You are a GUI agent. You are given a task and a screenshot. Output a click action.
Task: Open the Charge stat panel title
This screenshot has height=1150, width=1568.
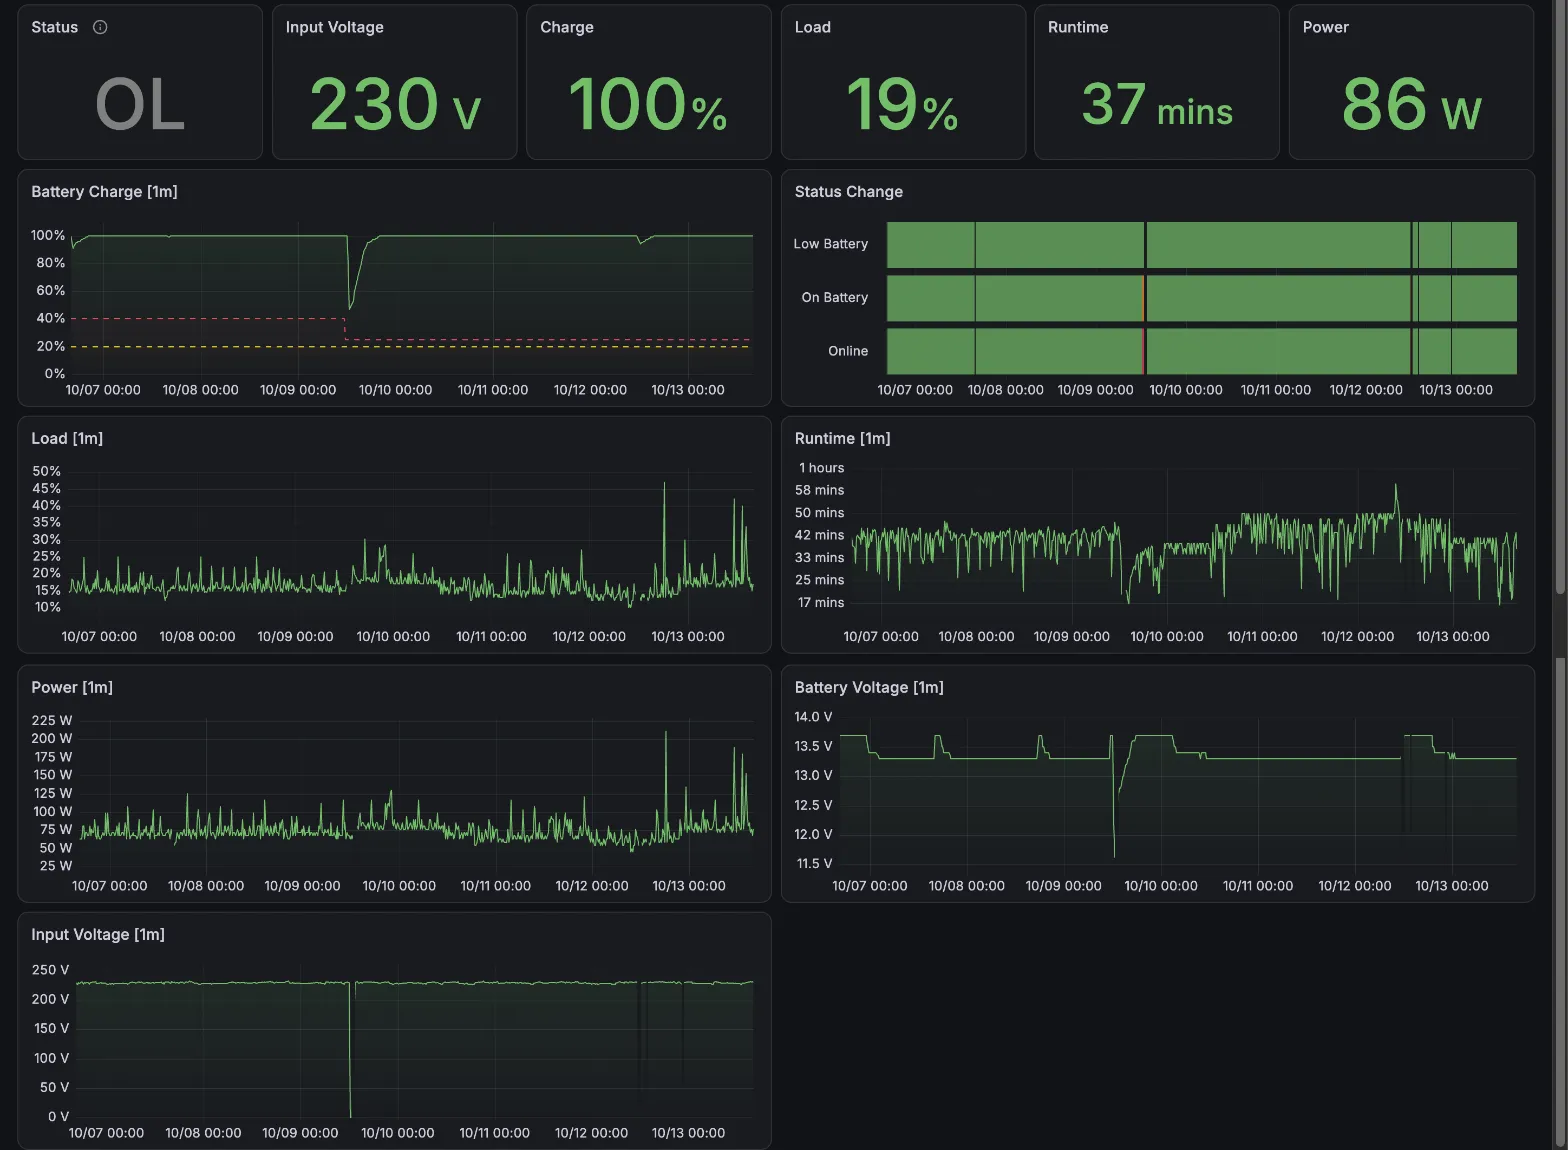coord(567,27)
